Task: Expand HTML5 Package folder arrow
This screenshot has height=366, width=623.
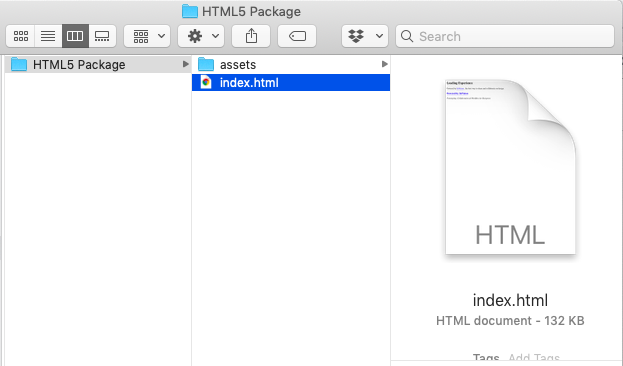Action: click(x=185, y=64)
